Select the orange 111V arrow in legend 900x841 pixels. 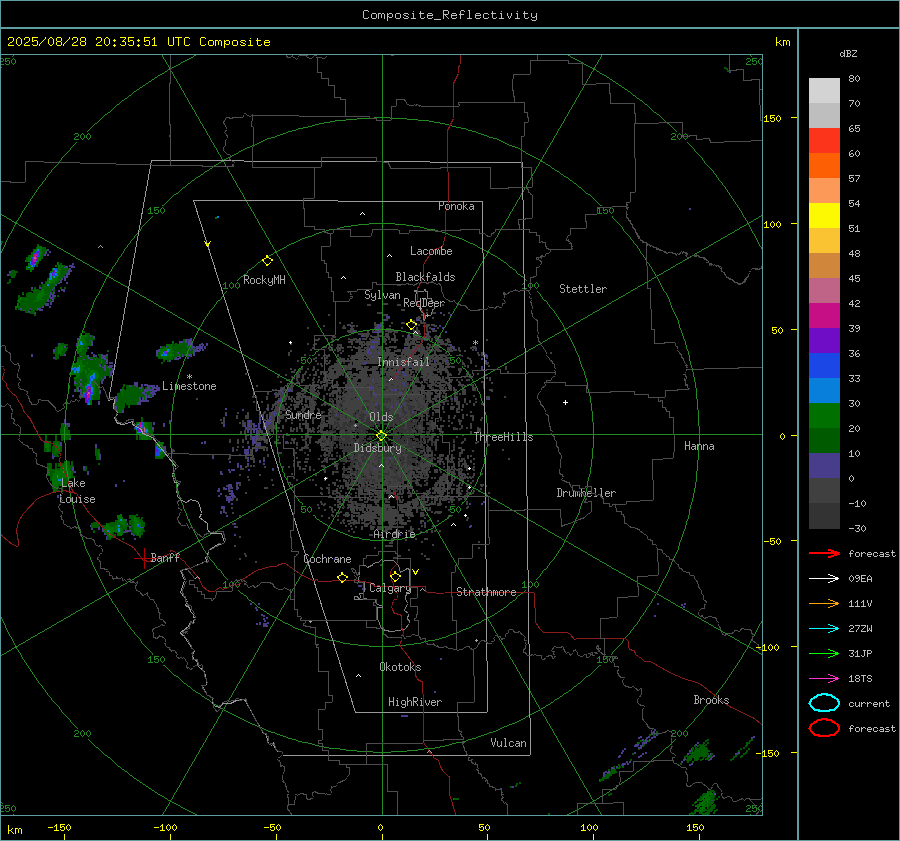point(824,603)
